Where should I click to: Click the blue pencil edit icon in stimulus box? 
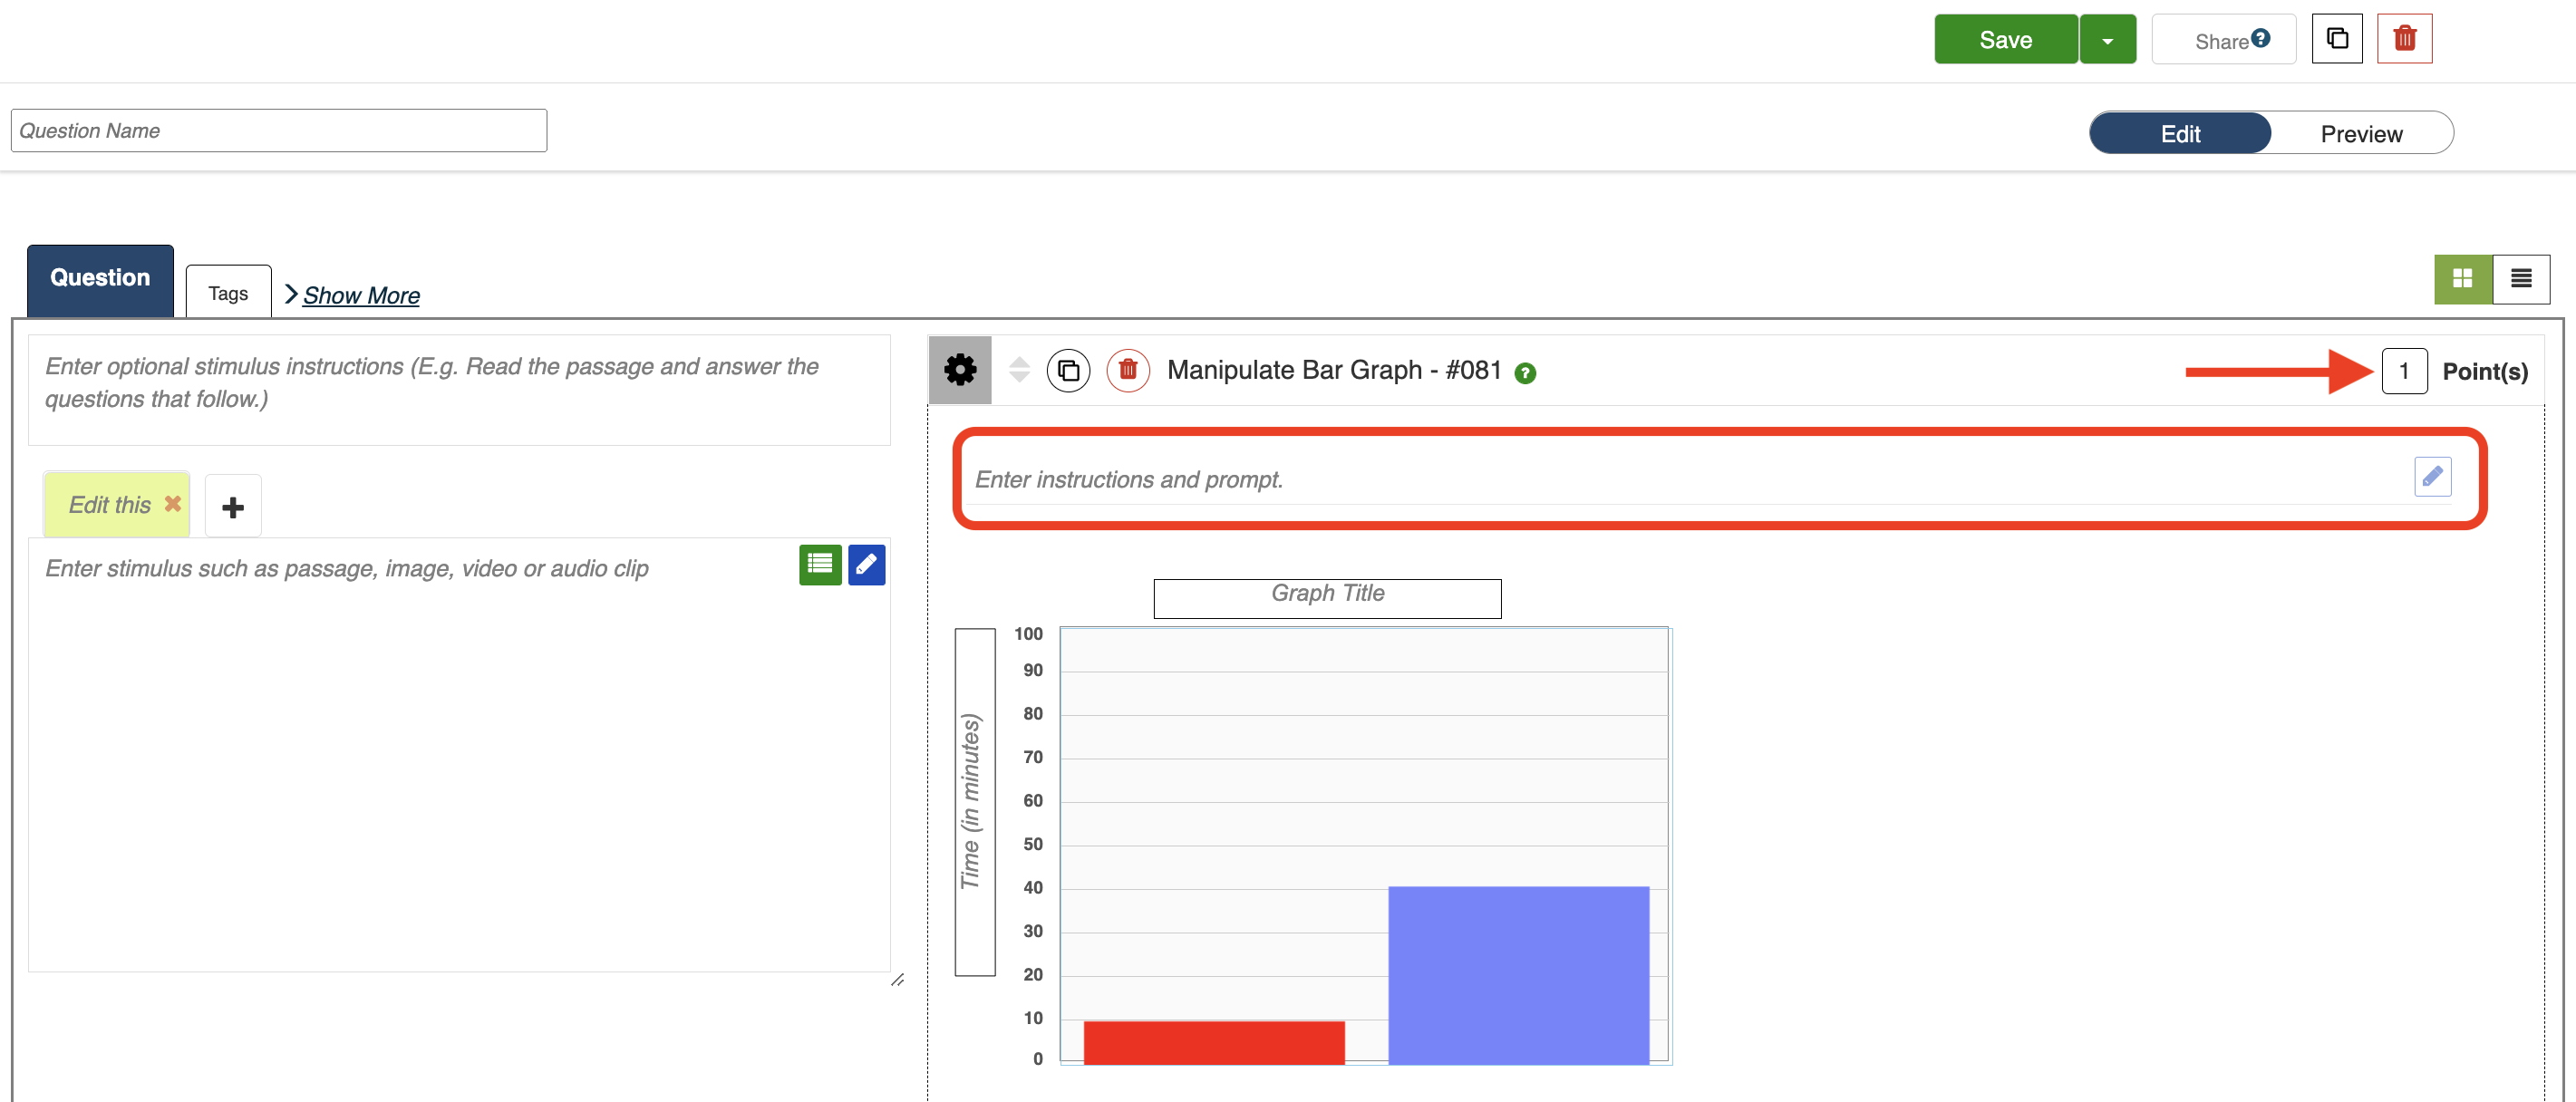tap(866, 565)
